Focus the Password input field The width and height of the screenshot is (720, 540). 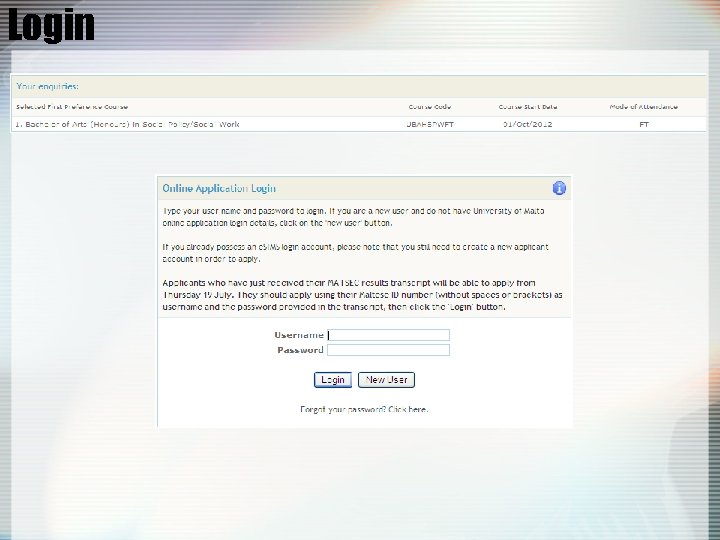[388, 350]
